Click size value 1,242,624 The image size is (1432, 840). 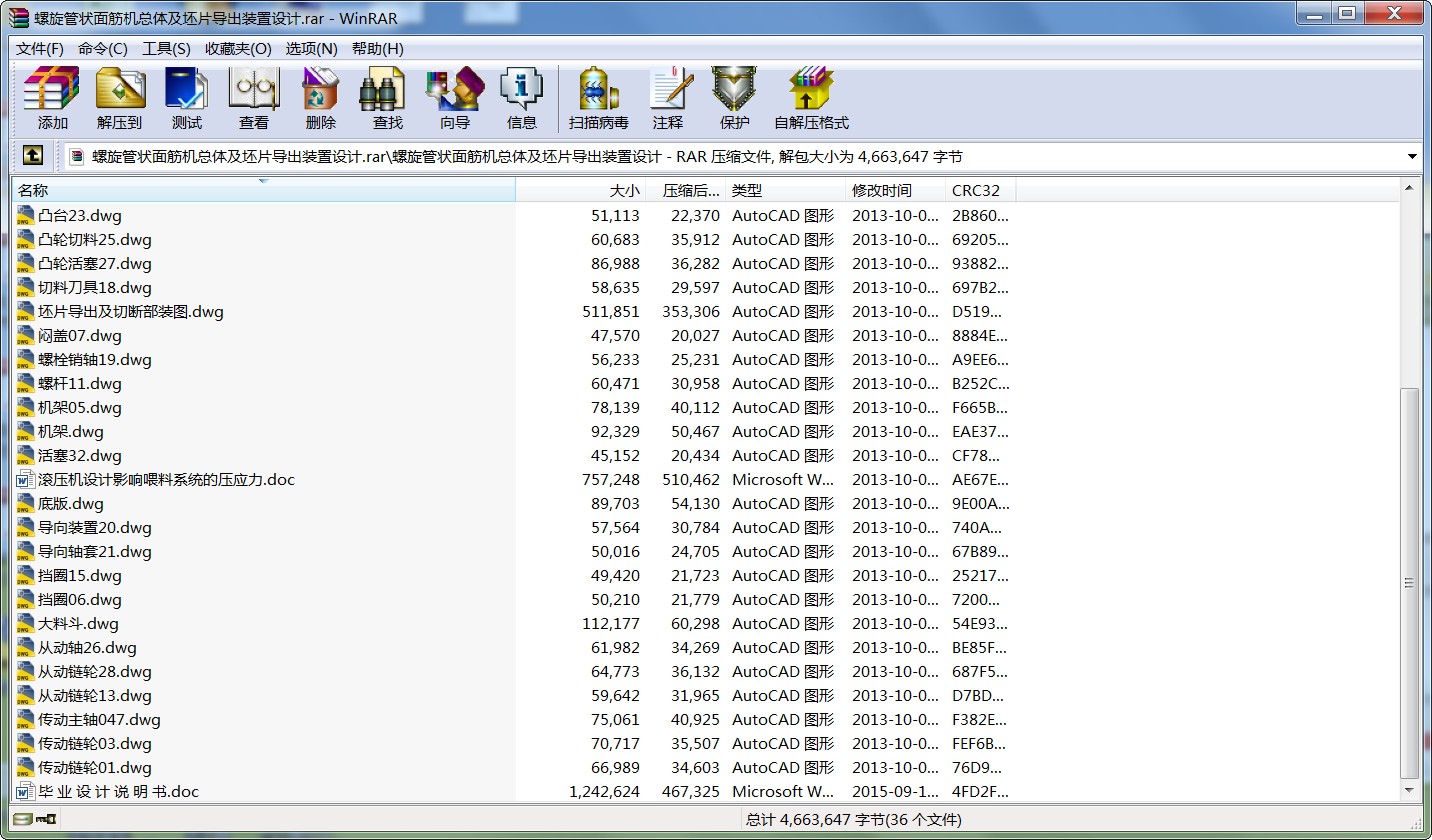tap(604, 791)
